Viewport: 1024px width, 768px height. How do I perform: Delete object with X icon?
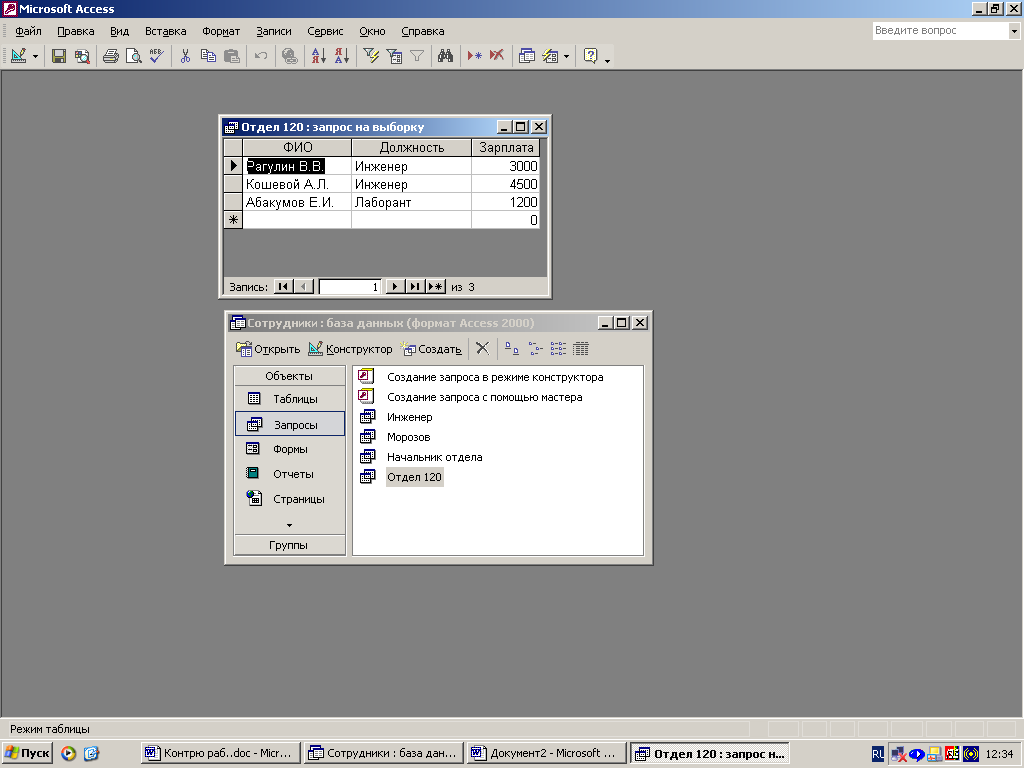pos(482,349)
